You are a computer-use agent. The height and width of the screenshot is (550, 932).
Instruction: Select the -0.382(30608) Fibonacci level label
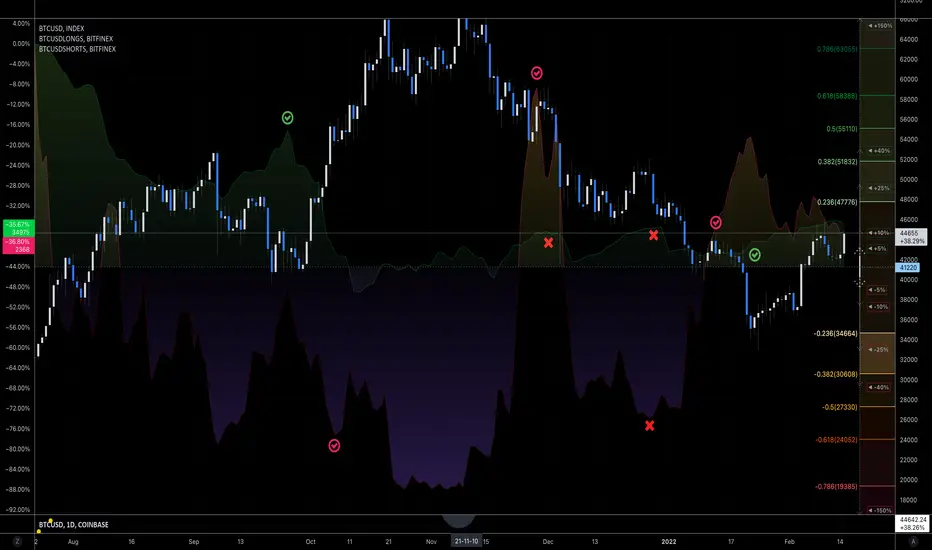click(836, 374)
